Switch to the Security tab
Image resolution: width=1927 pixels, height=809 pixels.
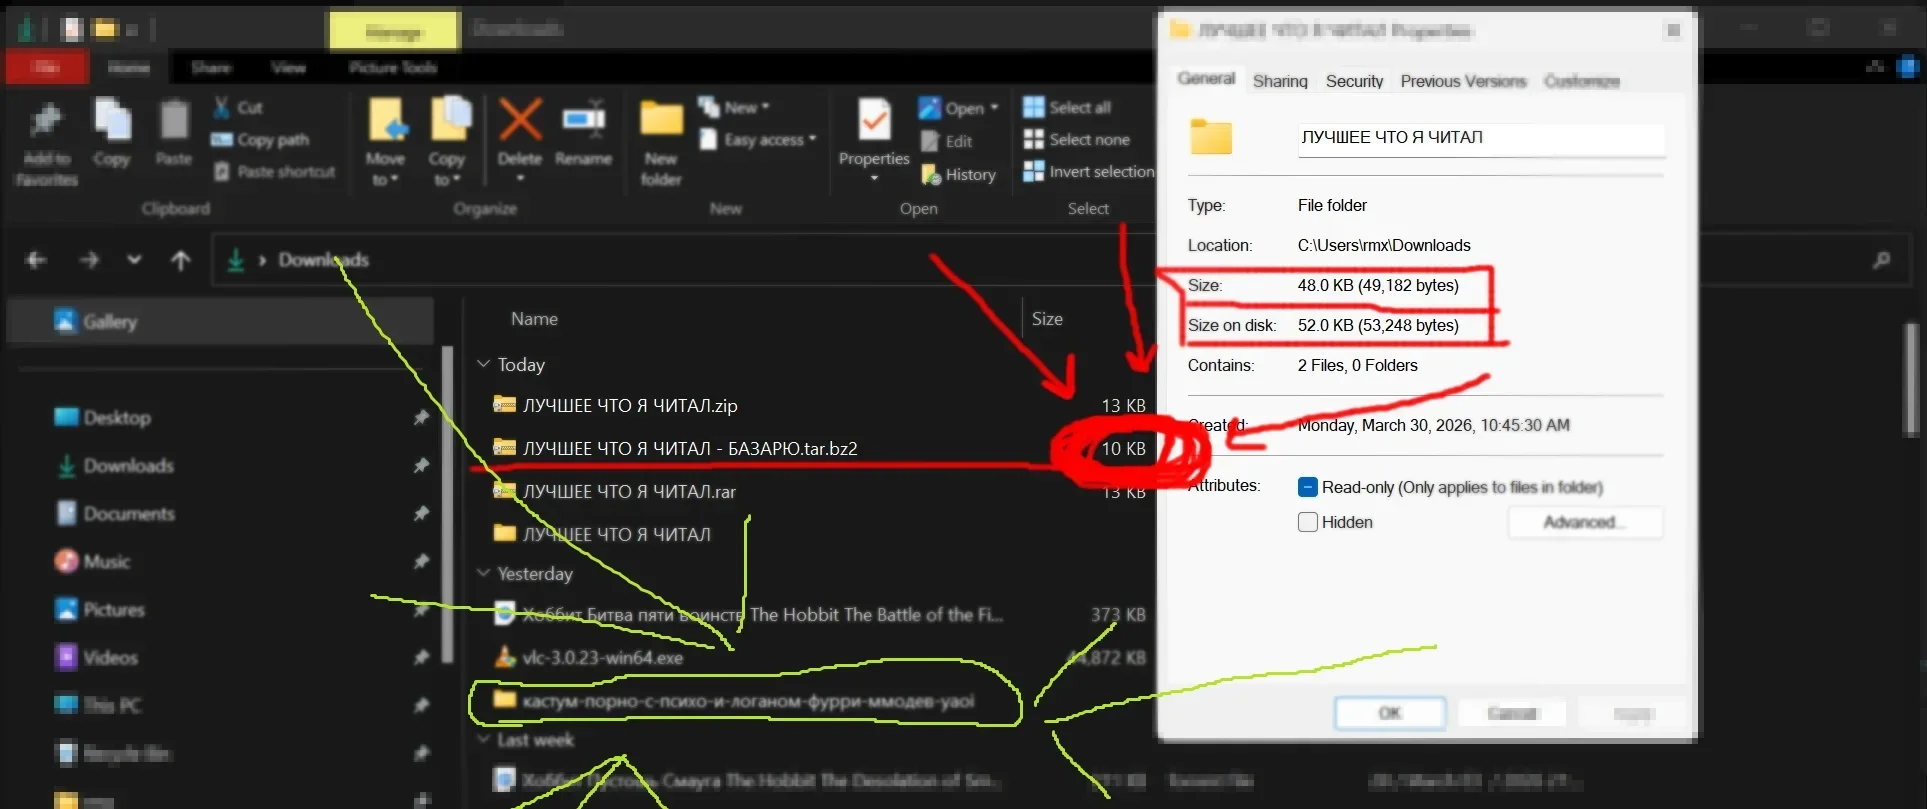1354,81
